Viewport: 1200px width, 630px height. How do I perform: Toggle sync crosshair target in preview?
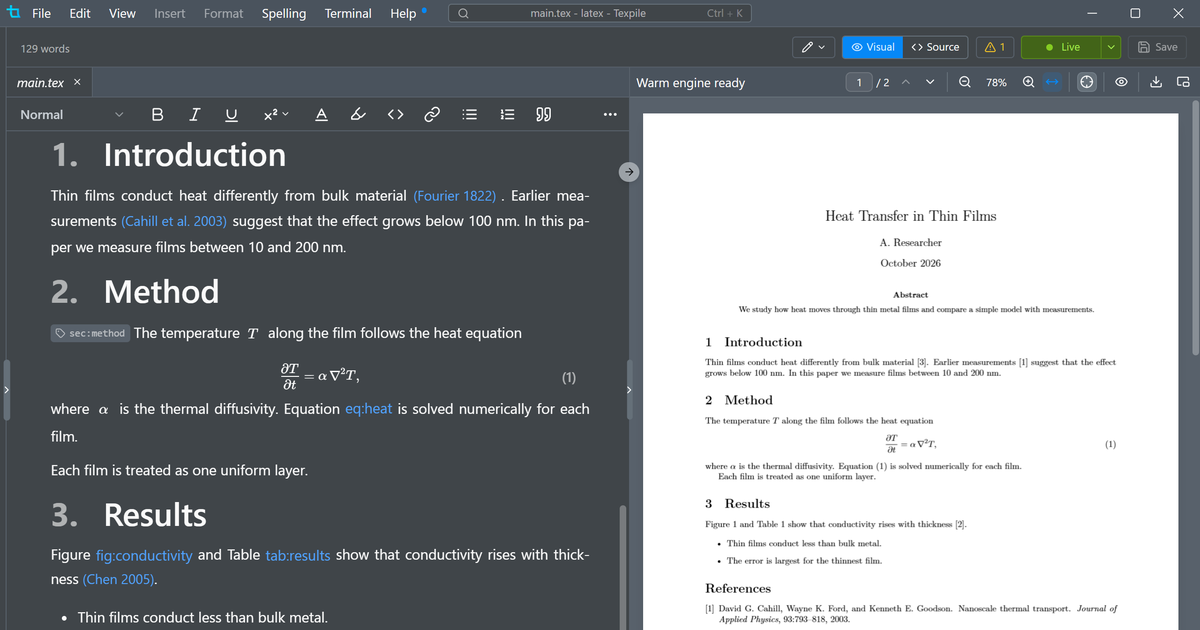click(1086, 83)
